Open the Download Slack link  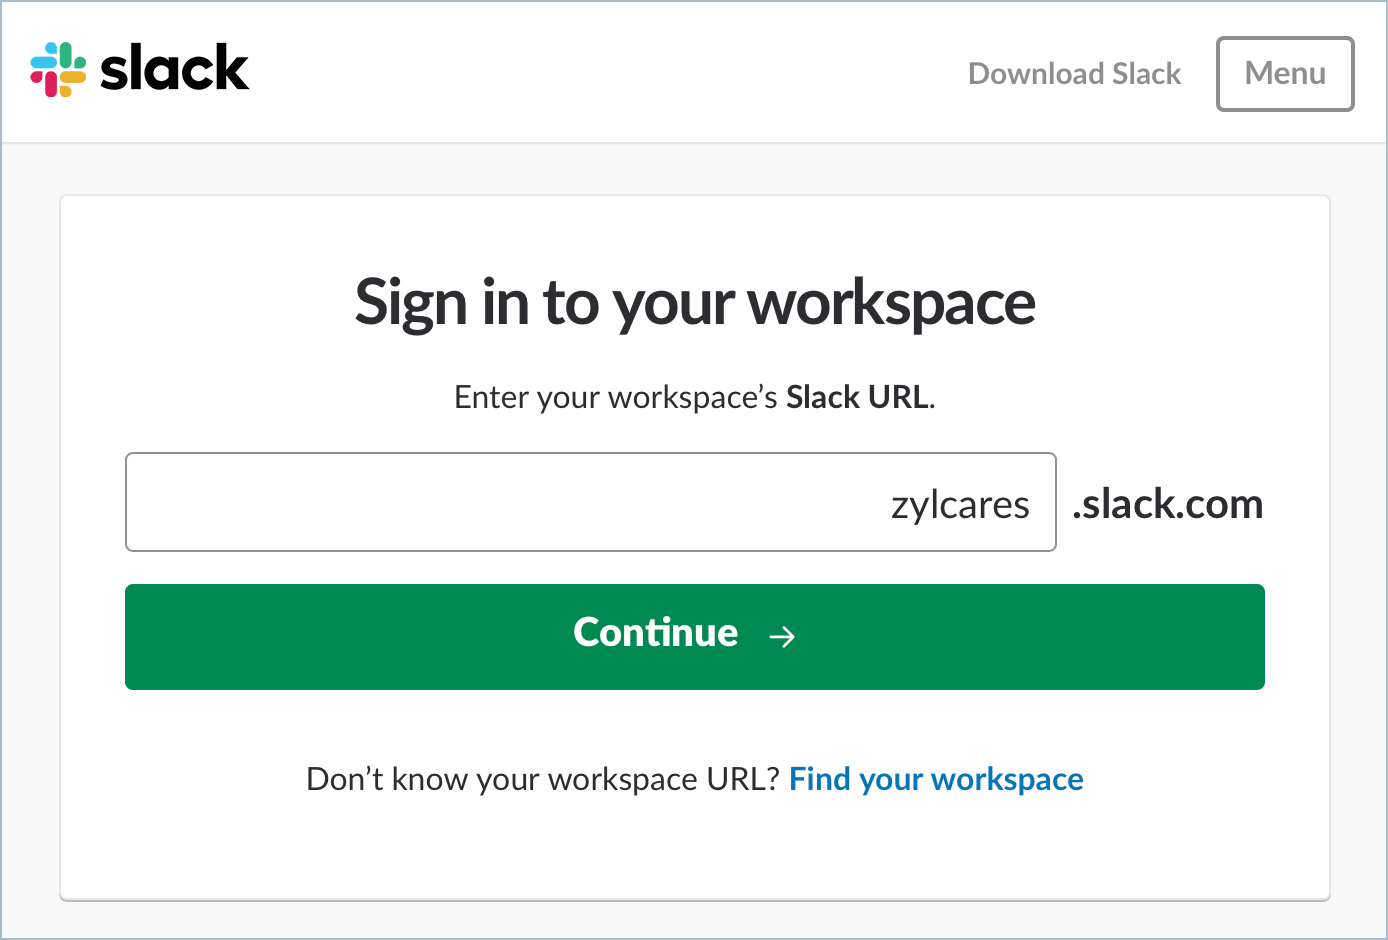pyautogui.click(x=1074, y=74)
